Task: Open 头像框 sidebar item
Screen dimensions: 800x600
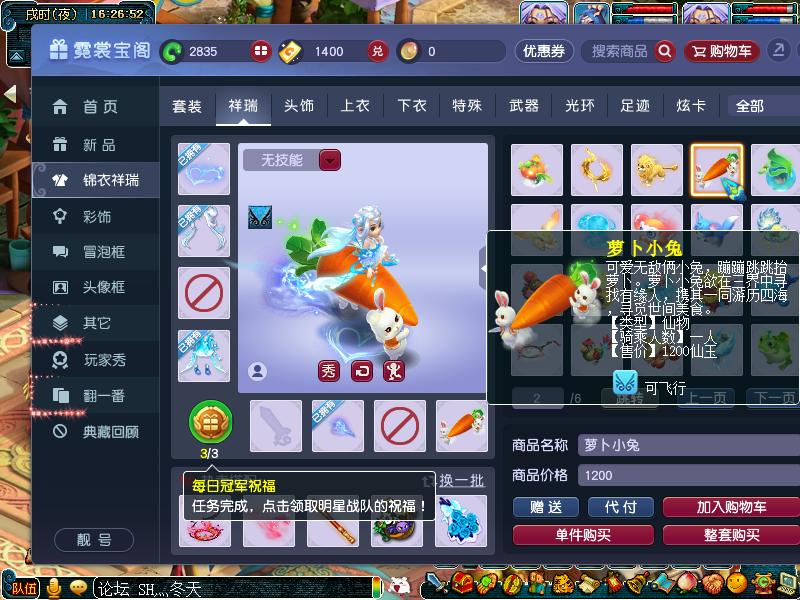Action: [95, 287]
